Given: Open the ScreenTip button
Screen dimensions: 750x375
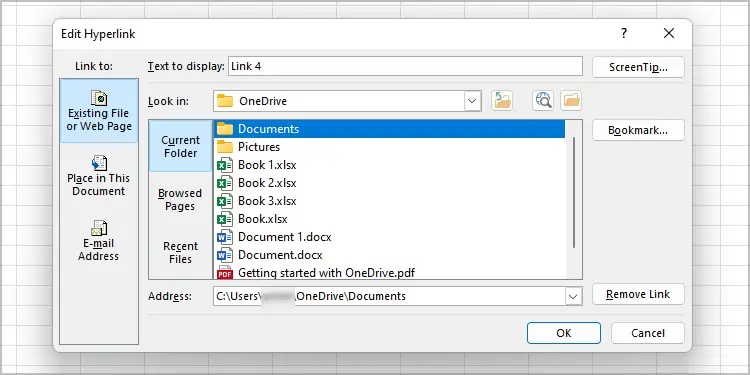Looking at the screenshot, I should (638, 67).
